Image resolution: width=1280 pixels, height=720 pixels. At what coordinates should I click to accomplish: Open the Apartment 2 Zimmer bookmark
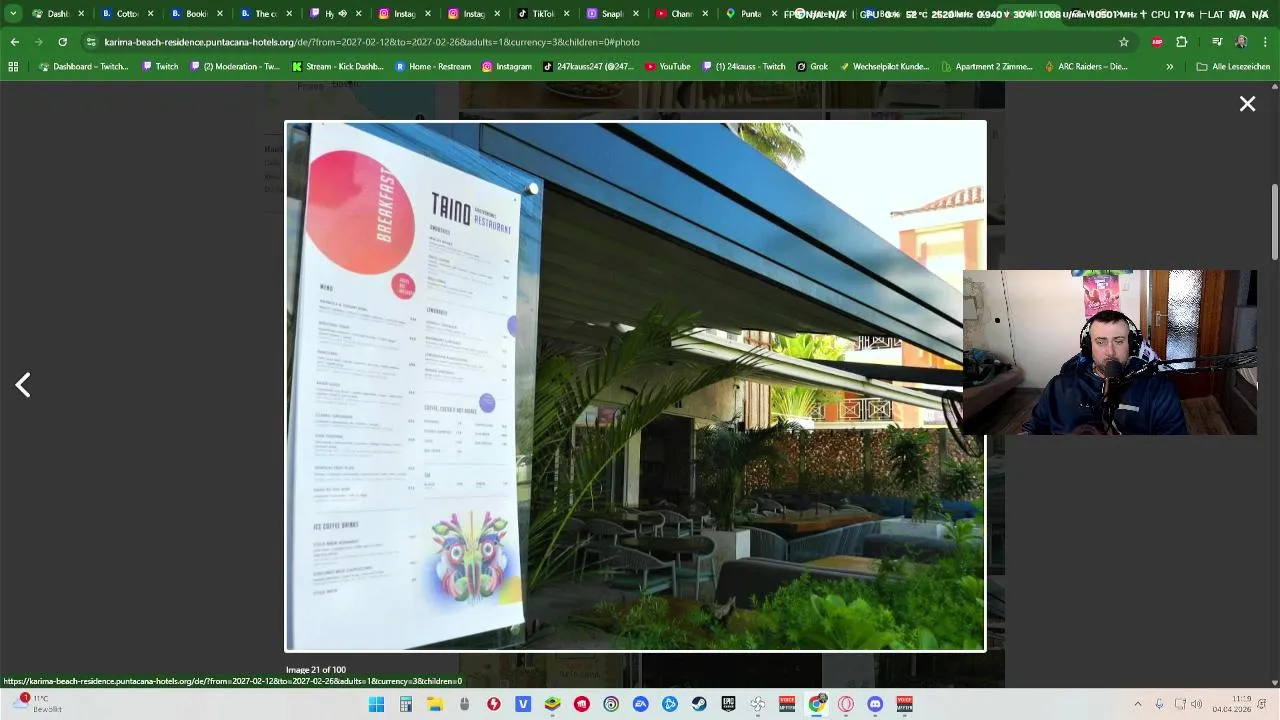click(x=987, y=66)
